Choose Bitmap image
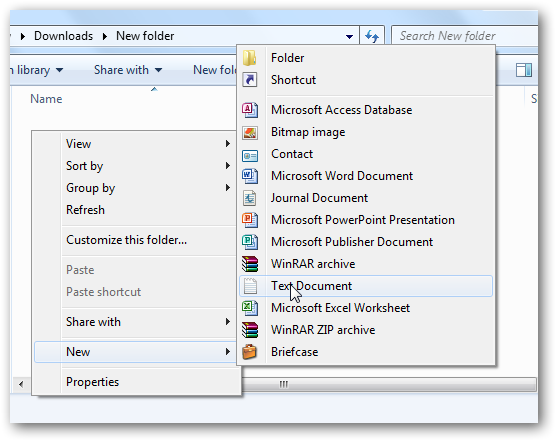Viewport: 556px width, 441px height. coord(366,132)
